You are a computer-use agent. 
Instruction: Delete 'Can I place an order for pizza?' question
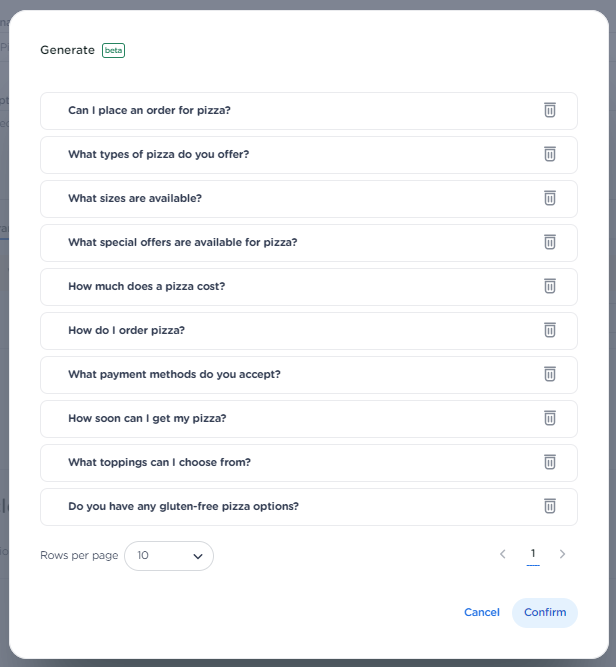[549, 110]
